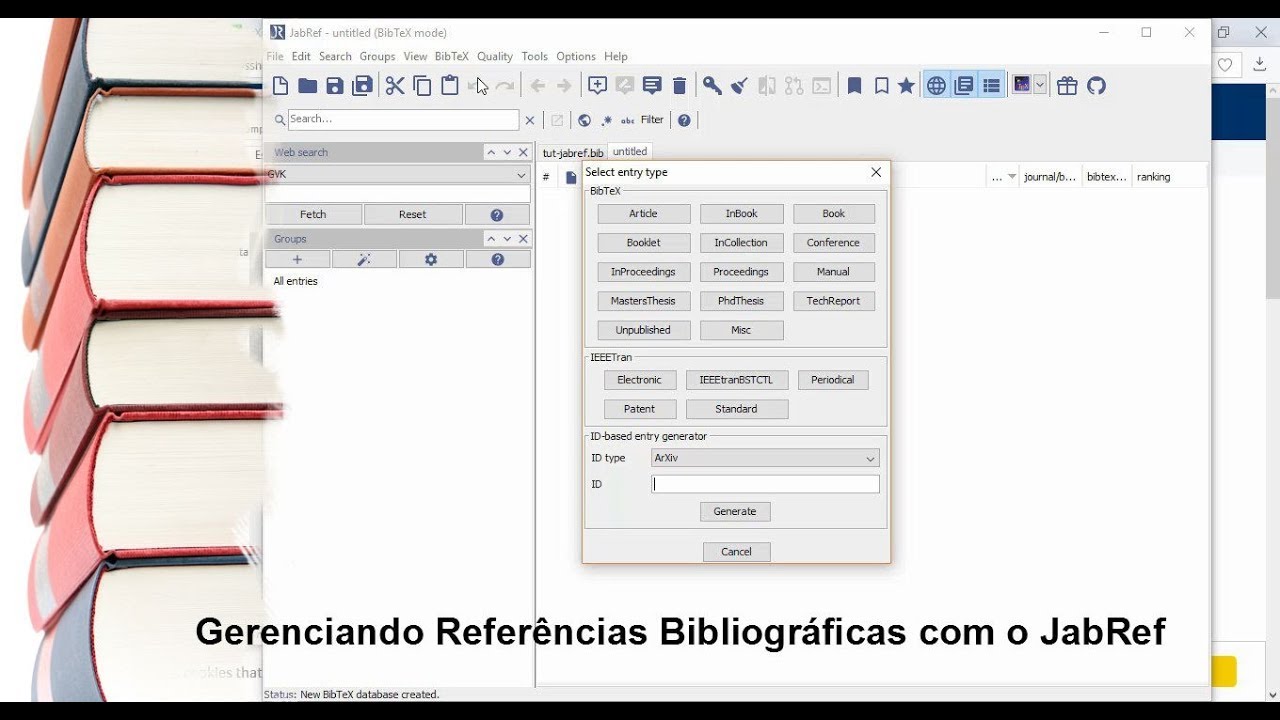Click the Groups magic wand auto-group button

click(364, 259)
